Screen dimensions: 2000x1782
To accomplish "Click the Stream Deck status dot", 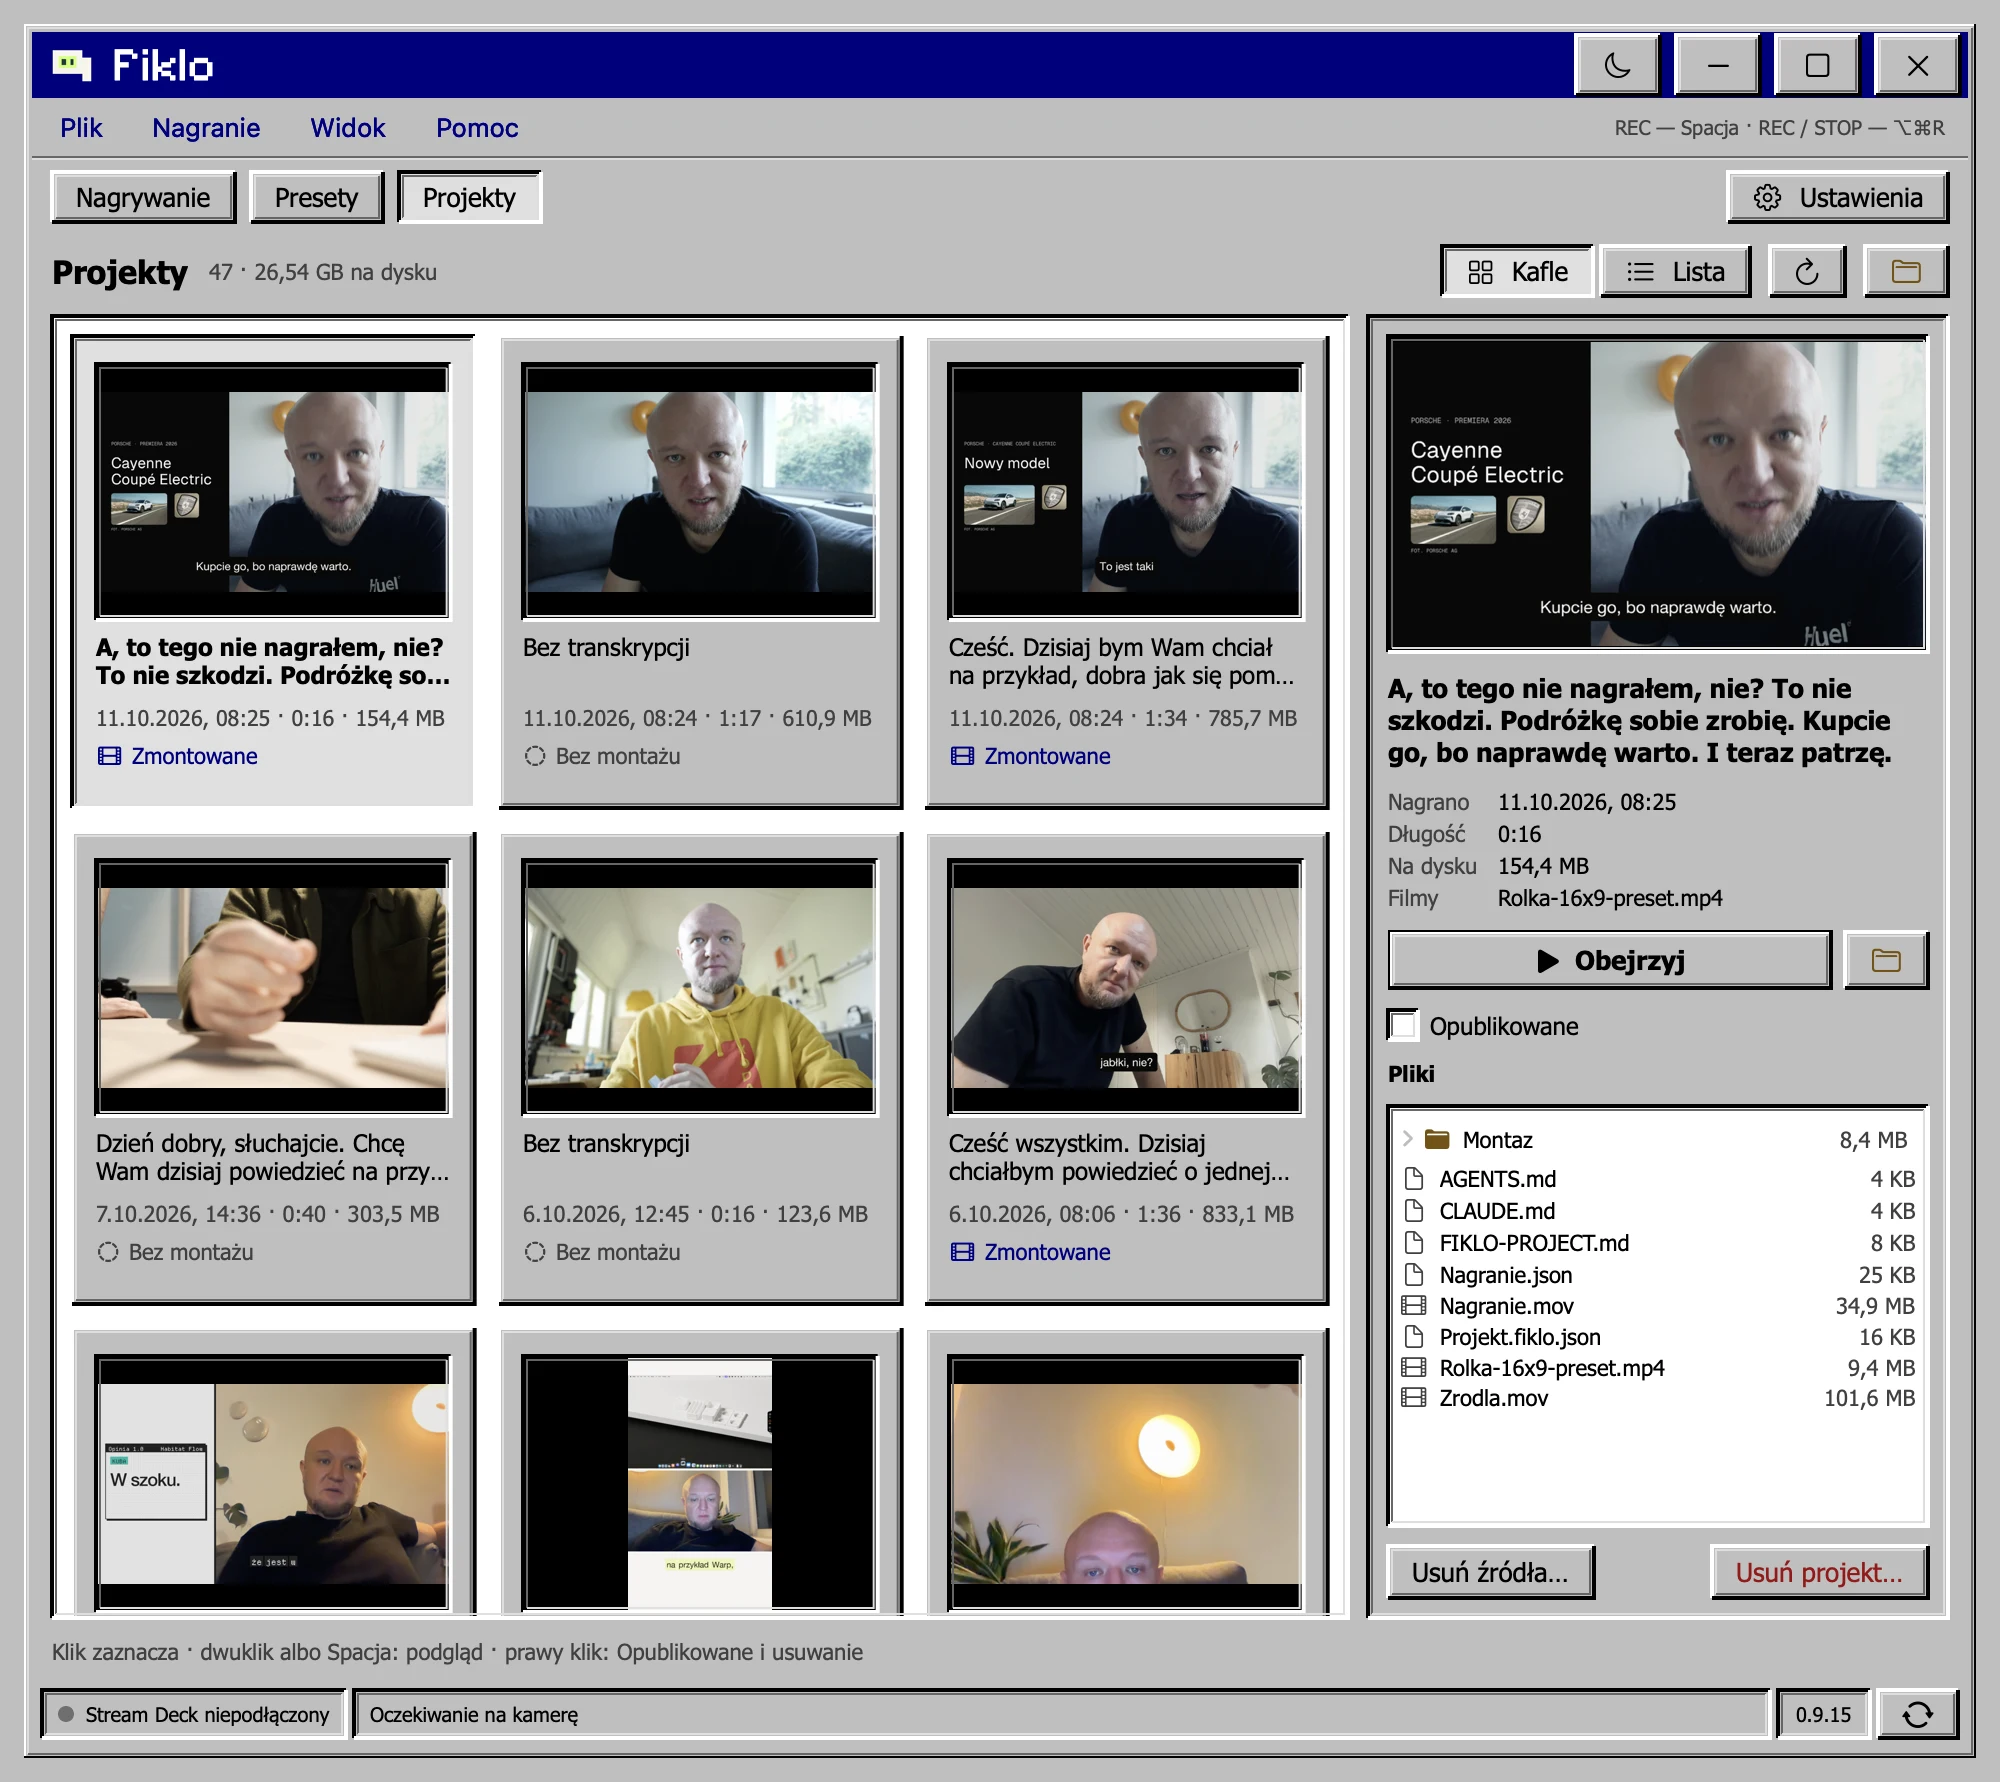I will click(66, 1714).
